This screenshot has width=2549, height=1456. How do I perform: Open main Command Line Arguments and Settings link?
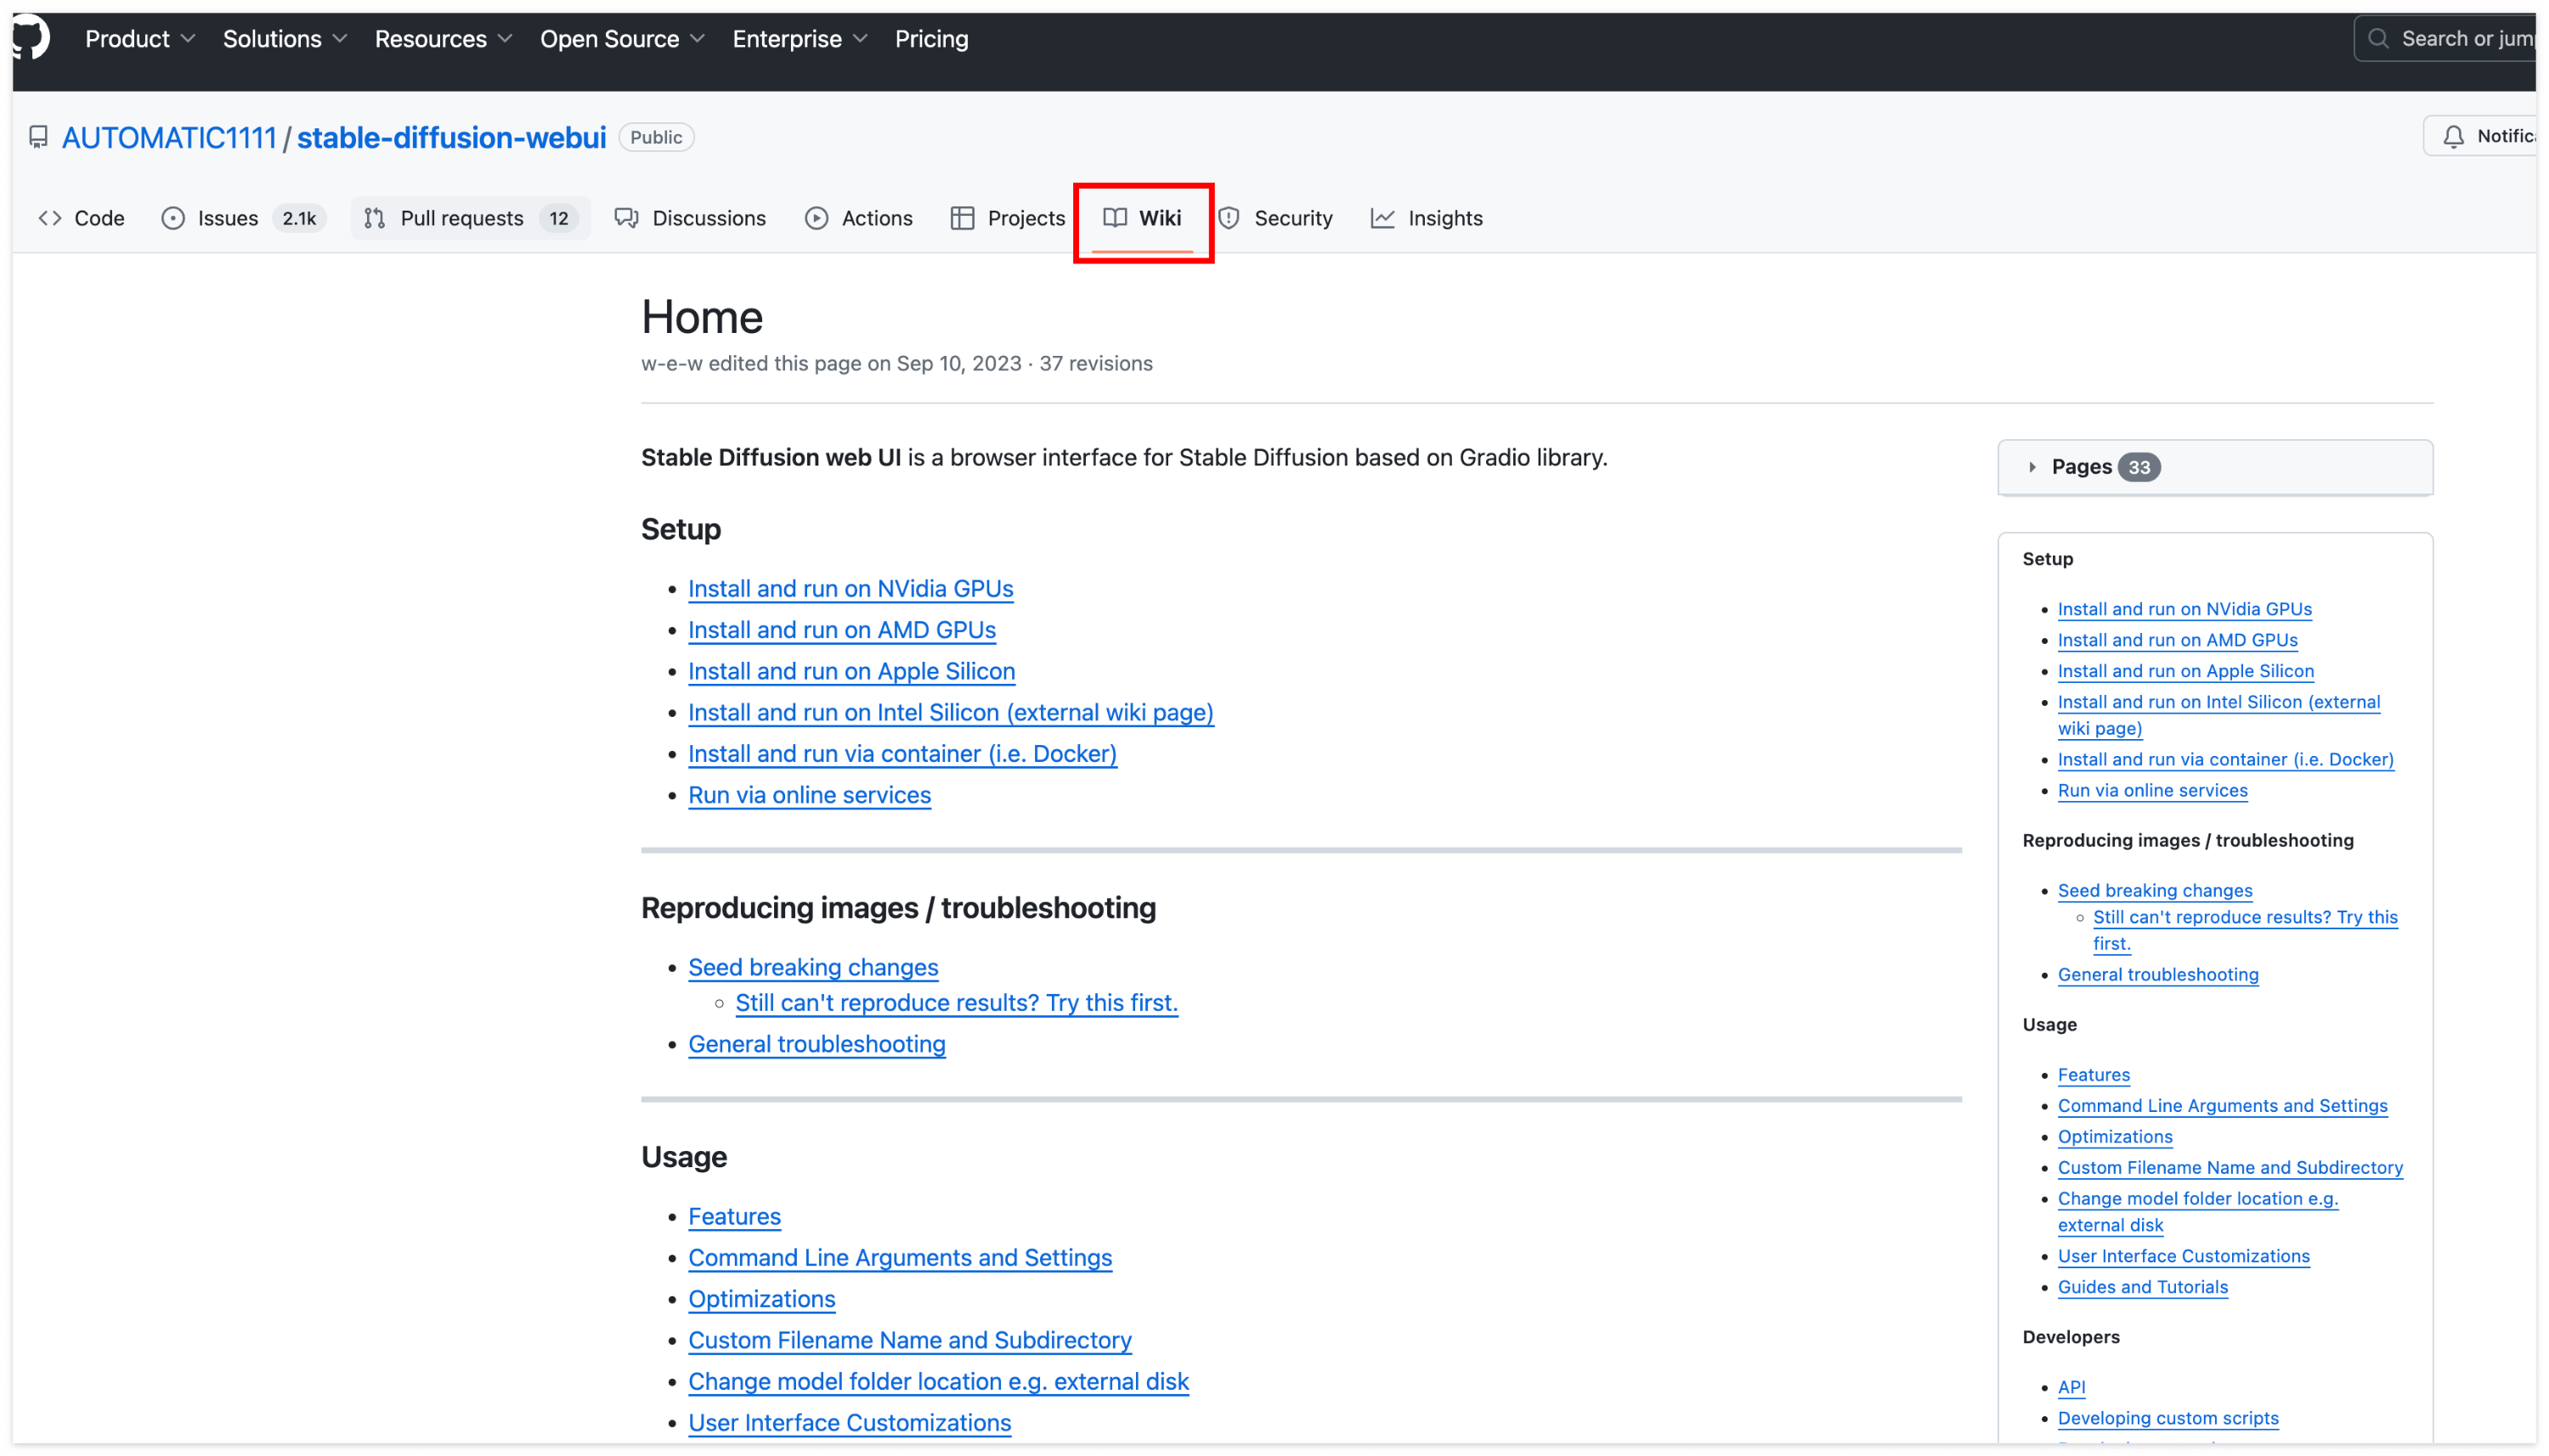pos(900,1257)
